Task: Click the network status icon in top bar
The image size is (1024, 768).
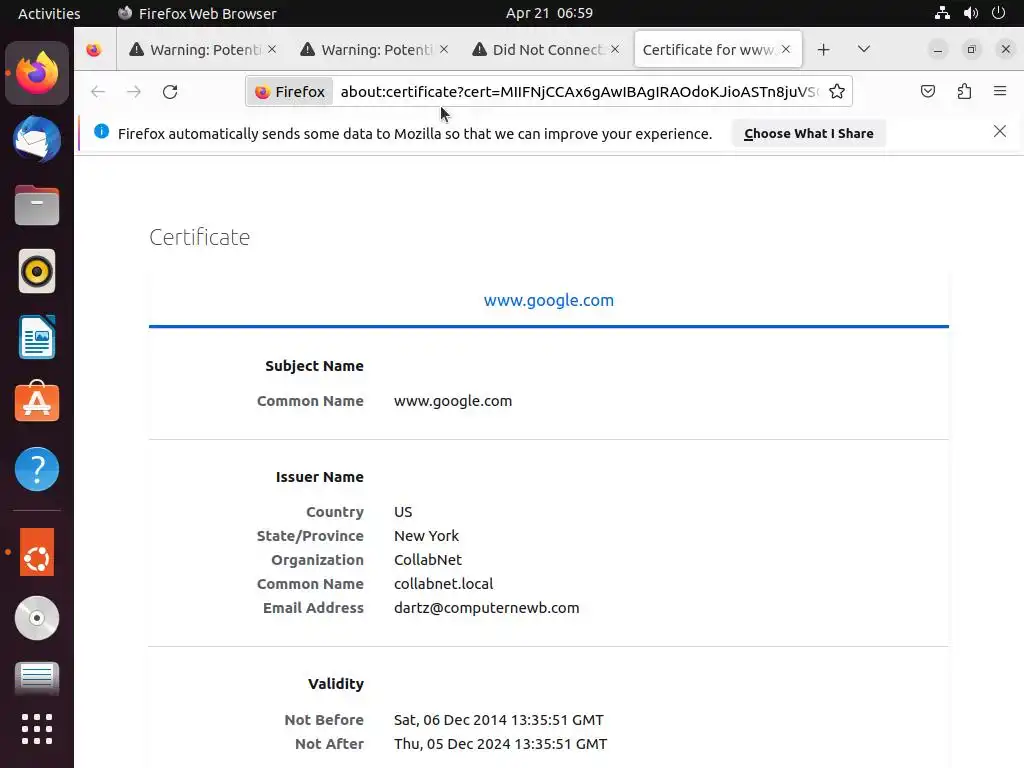Action: tap(942, 13)
